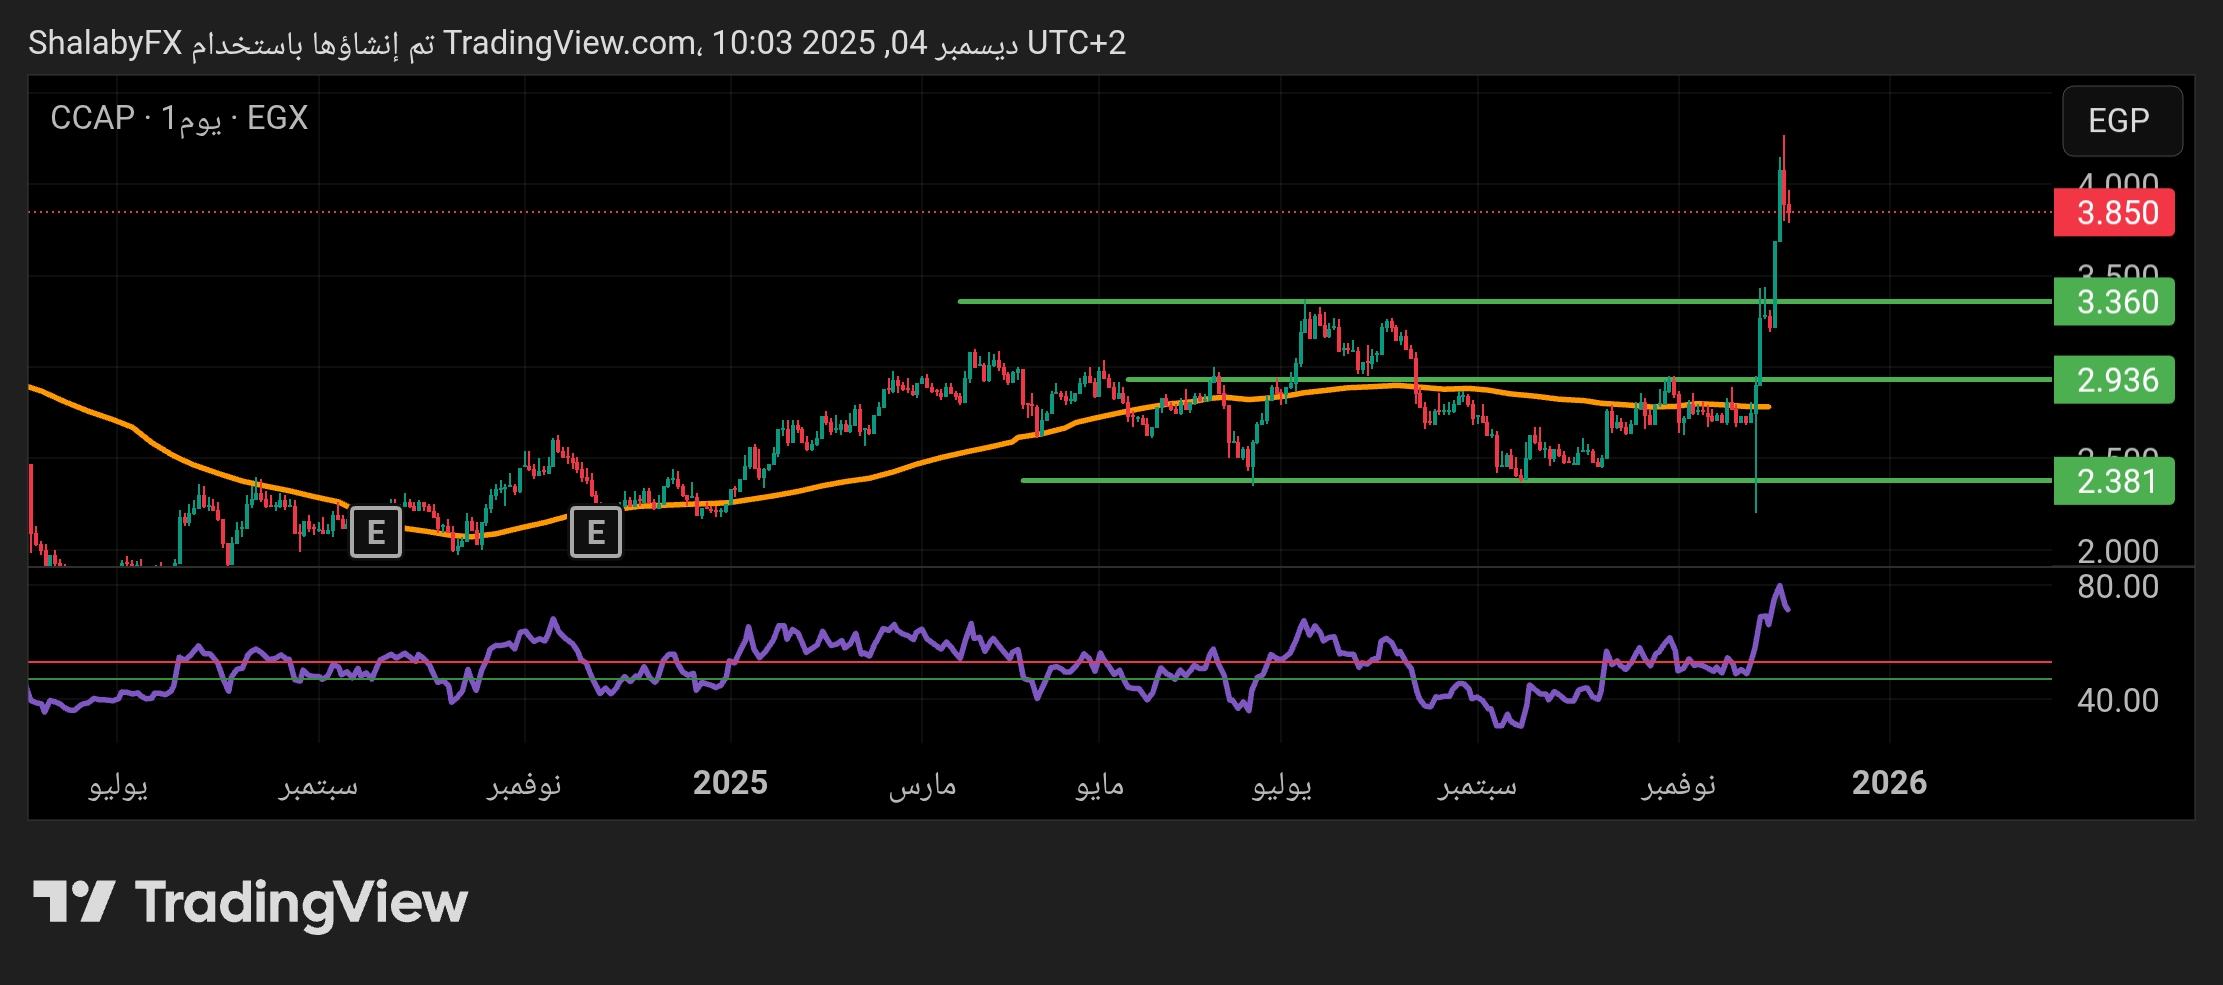Select the green 3.360 price level label

point(2114,302)
